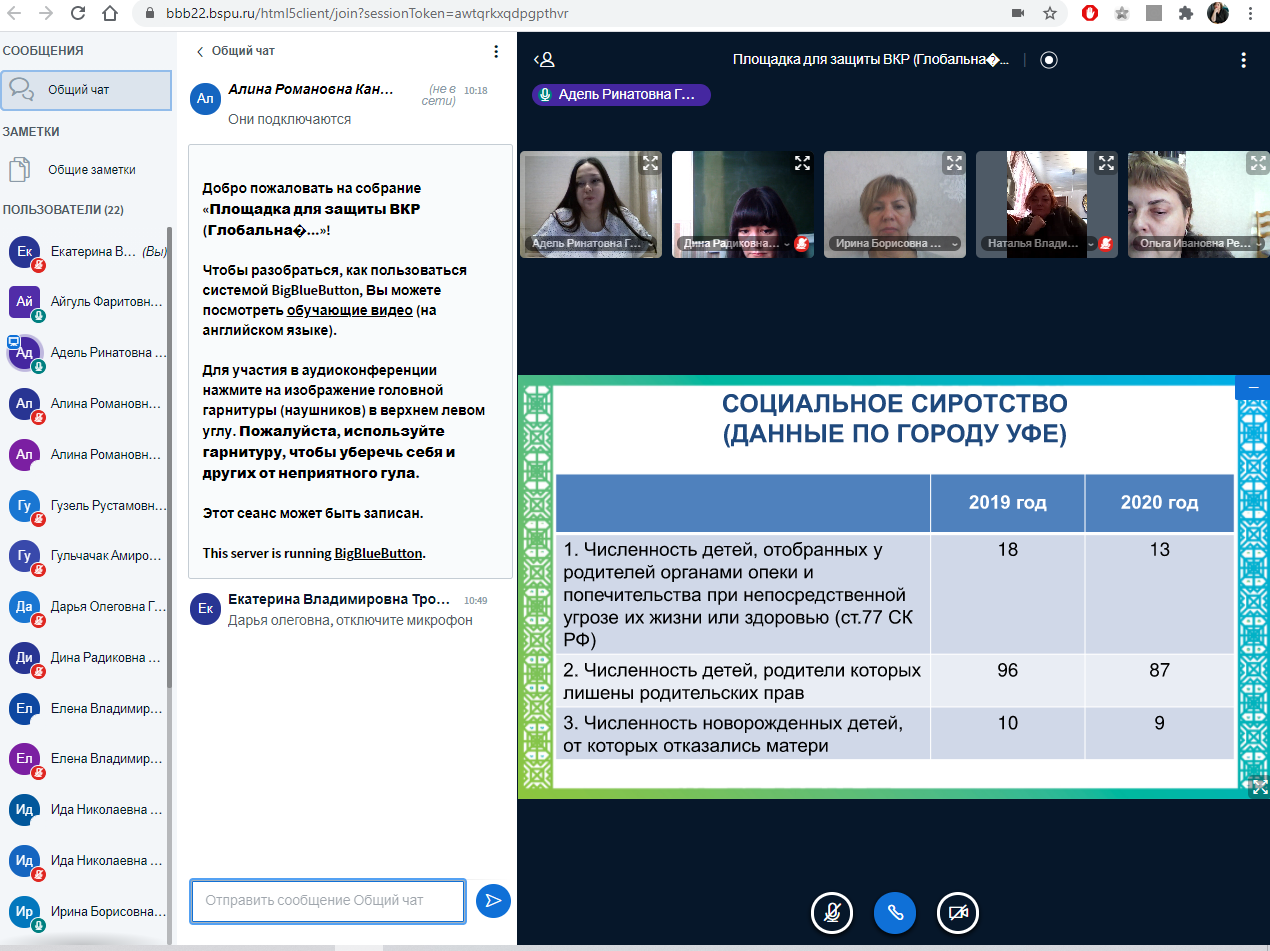The image size is (1270, 951).
Task: Toggle the user list panel icon
Action: coord(543,60)
